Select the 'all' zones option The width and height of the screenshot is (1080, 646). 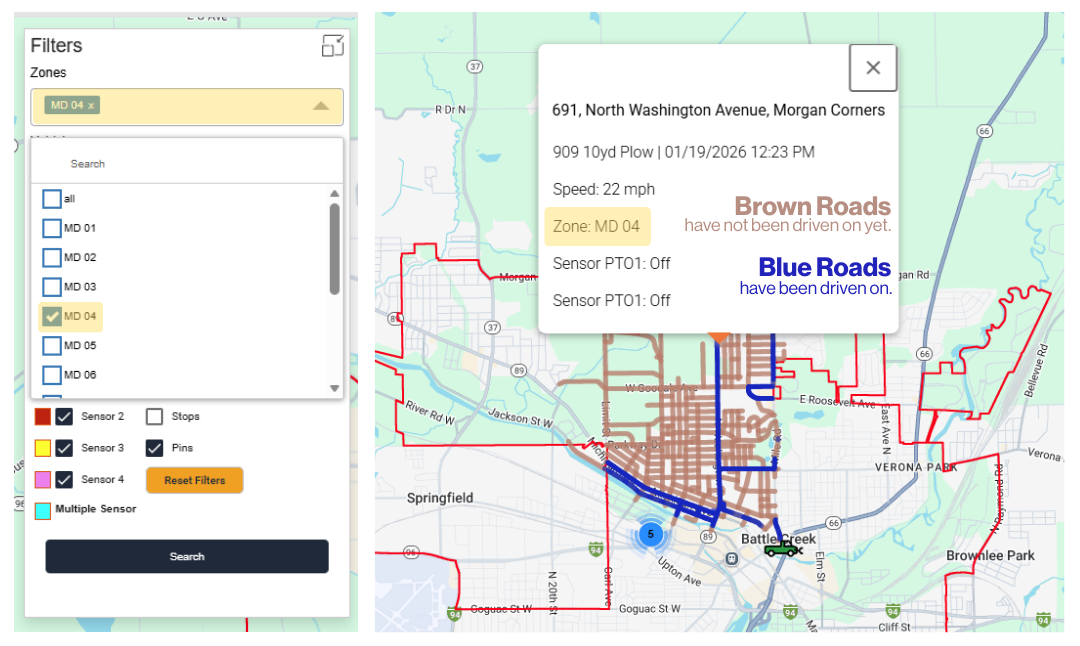(x=52, y=199)
